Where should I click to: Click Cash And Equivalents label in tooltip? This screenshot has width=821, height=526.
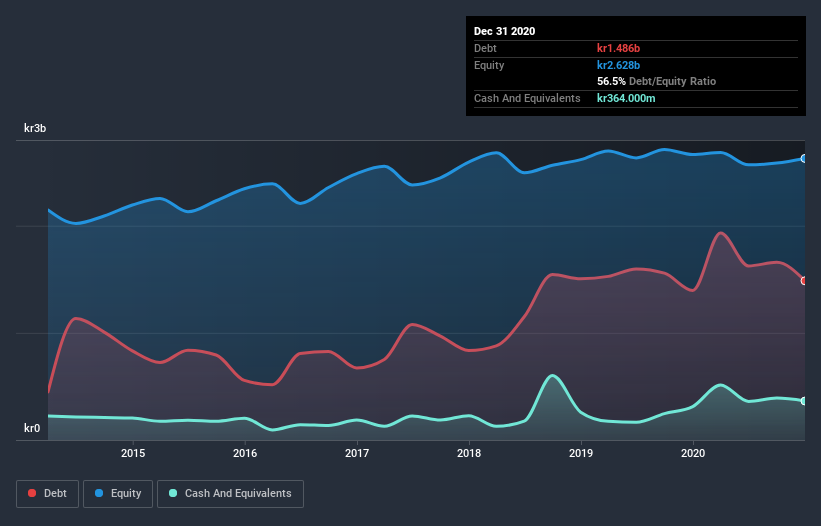[x=527, y=98]
